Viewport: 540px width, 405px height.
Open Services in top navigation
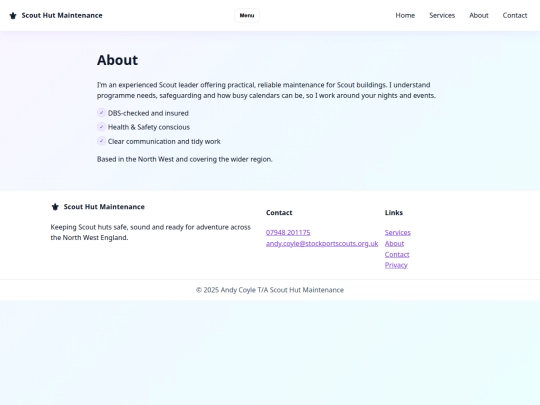pos(442,15)
